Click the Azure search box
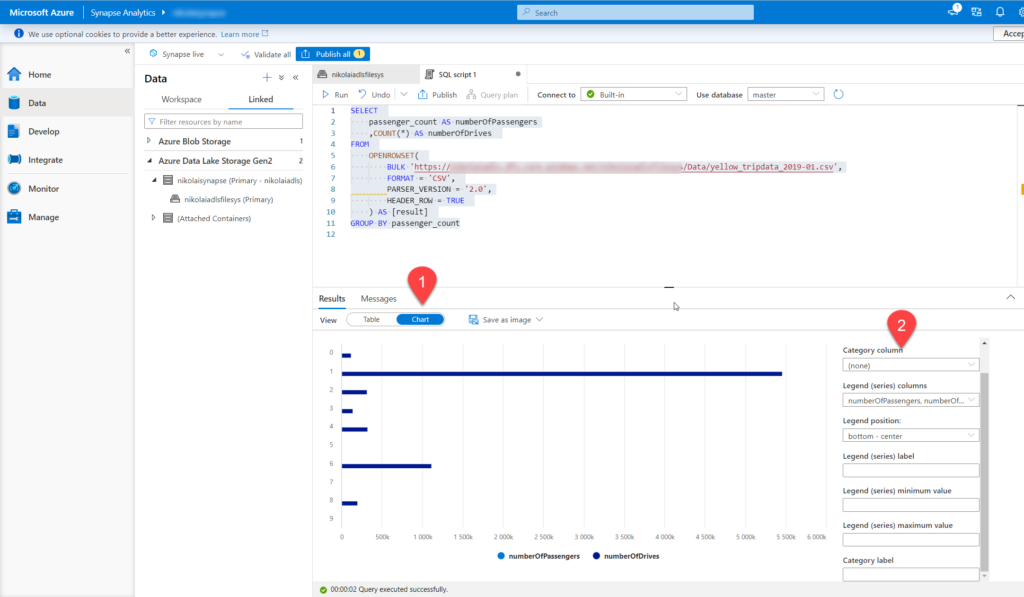The height and width of the screenshot is (597, 1024). pyautogui.click(x=635, y=12)
